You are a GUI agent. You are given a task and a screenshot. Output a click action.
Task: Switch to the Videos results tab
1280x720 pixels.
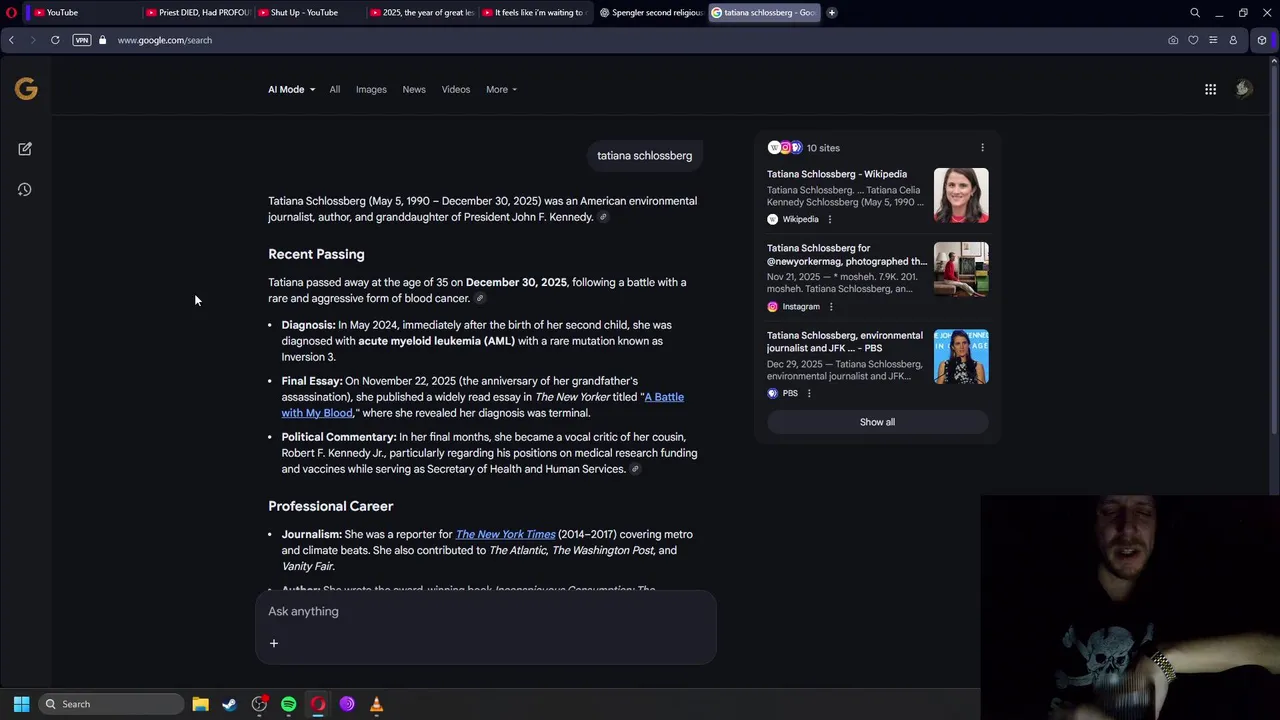click(x=456, y=89)
